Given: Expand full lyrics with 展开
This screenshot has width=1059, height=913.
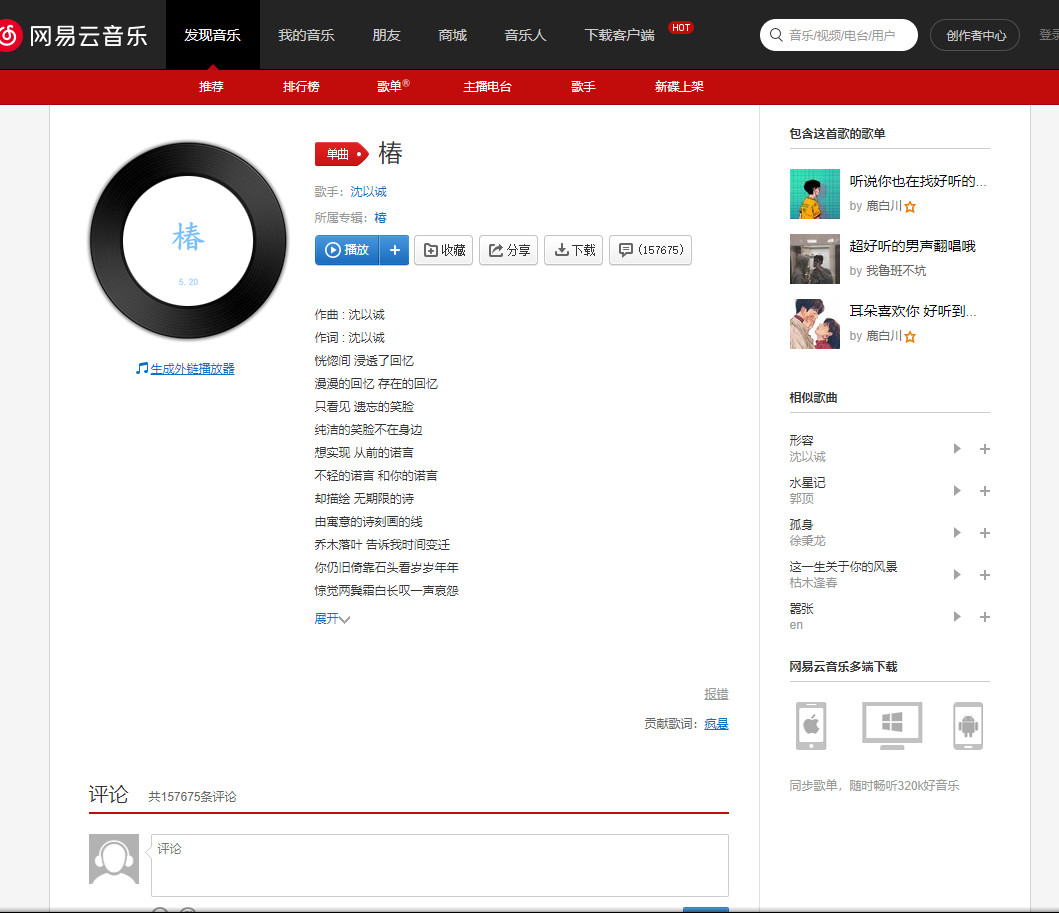Looking at the screenshot, I should 332,619.
